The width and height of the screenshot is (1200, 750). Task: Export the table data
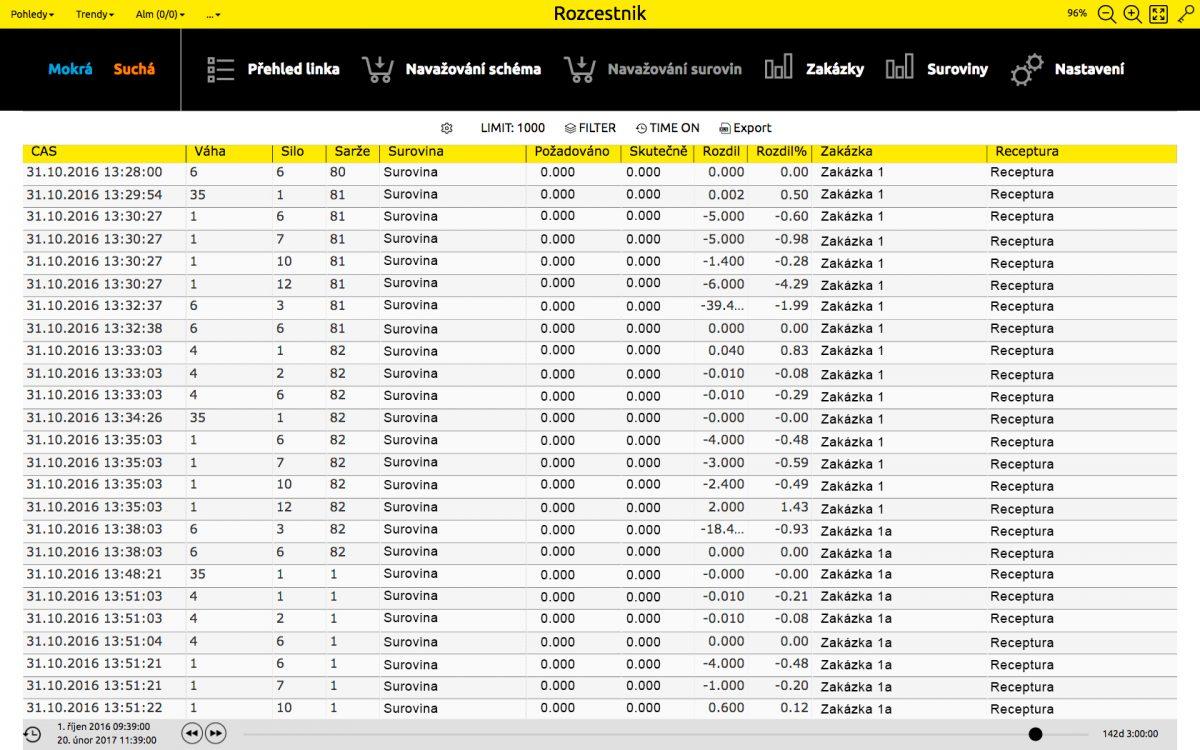point(745,128)
